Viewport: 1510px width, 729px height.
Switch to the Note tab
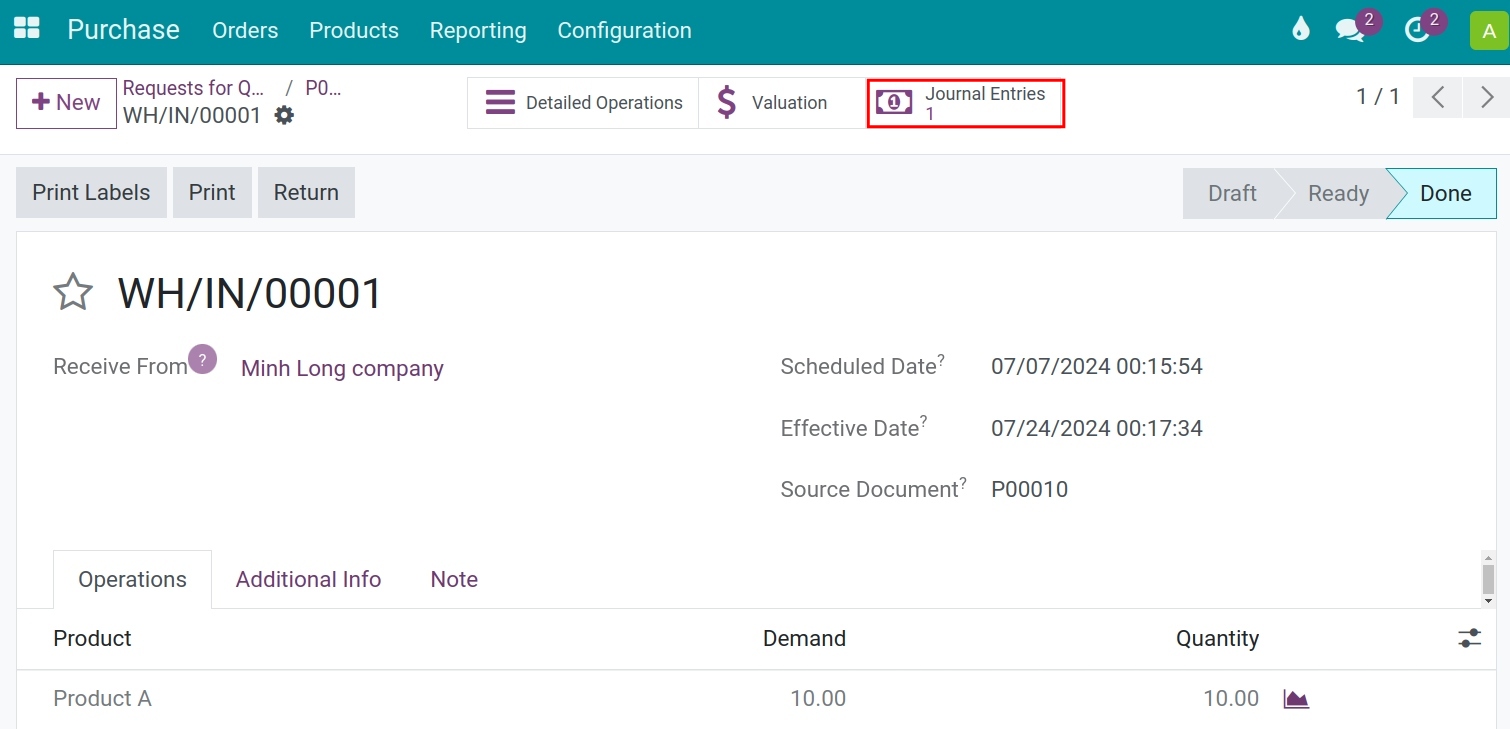(454, 579)
